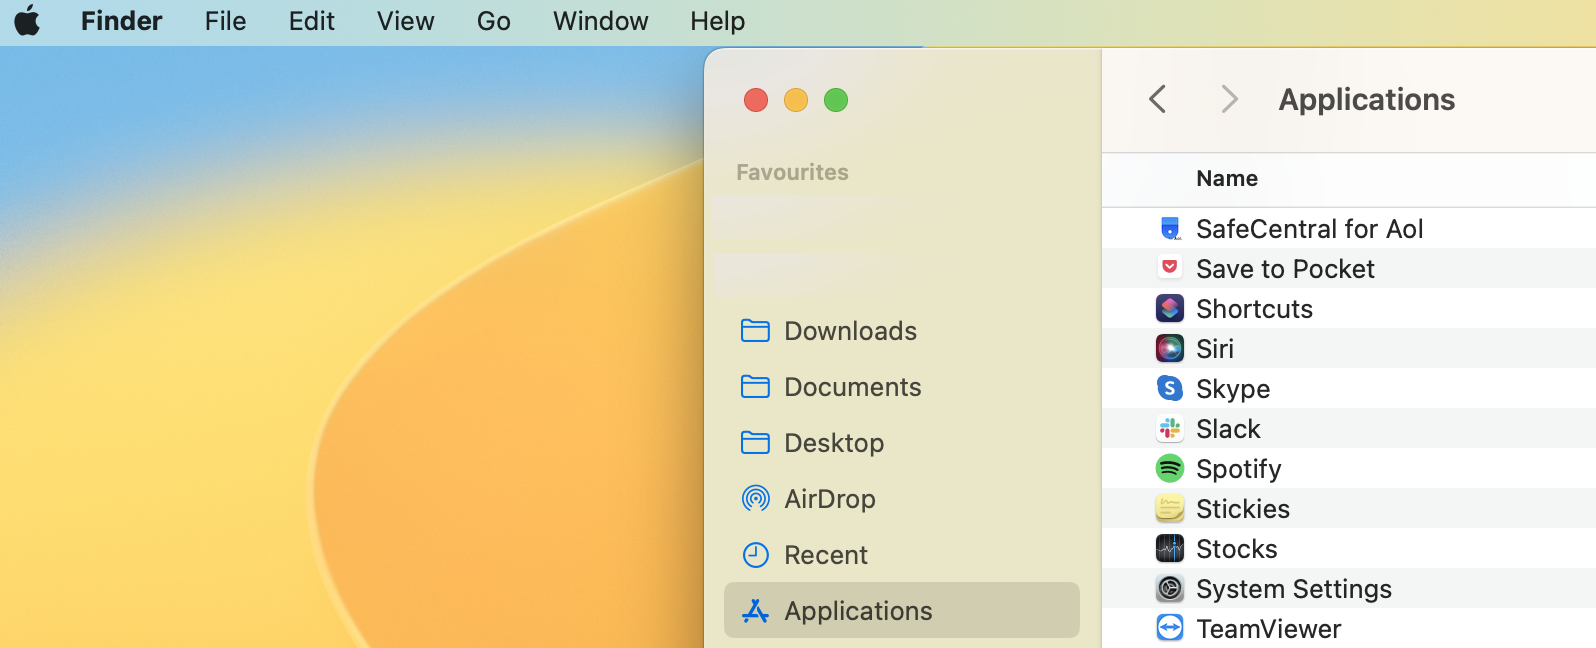The image size is (1596, 648).
Task: Select the 'Stickies' file name
Action: [x=1243, y=509]
